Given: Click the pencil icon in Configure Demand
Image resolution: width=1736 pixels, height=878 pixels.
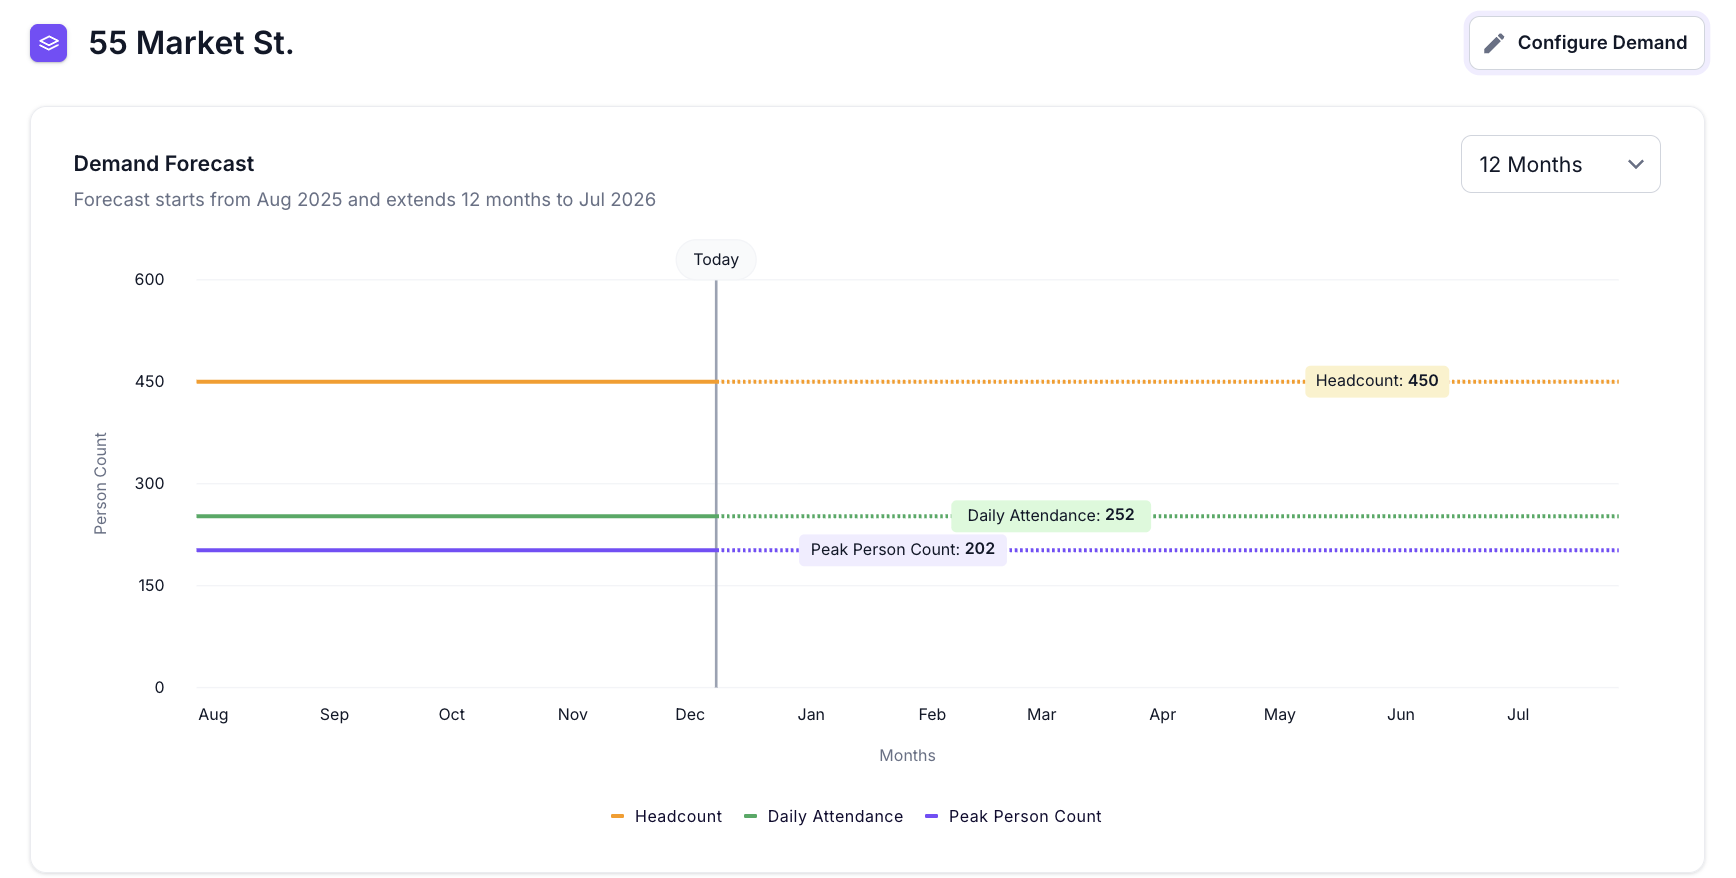Looking at the screenshot, I should [x=1494, y=43].
